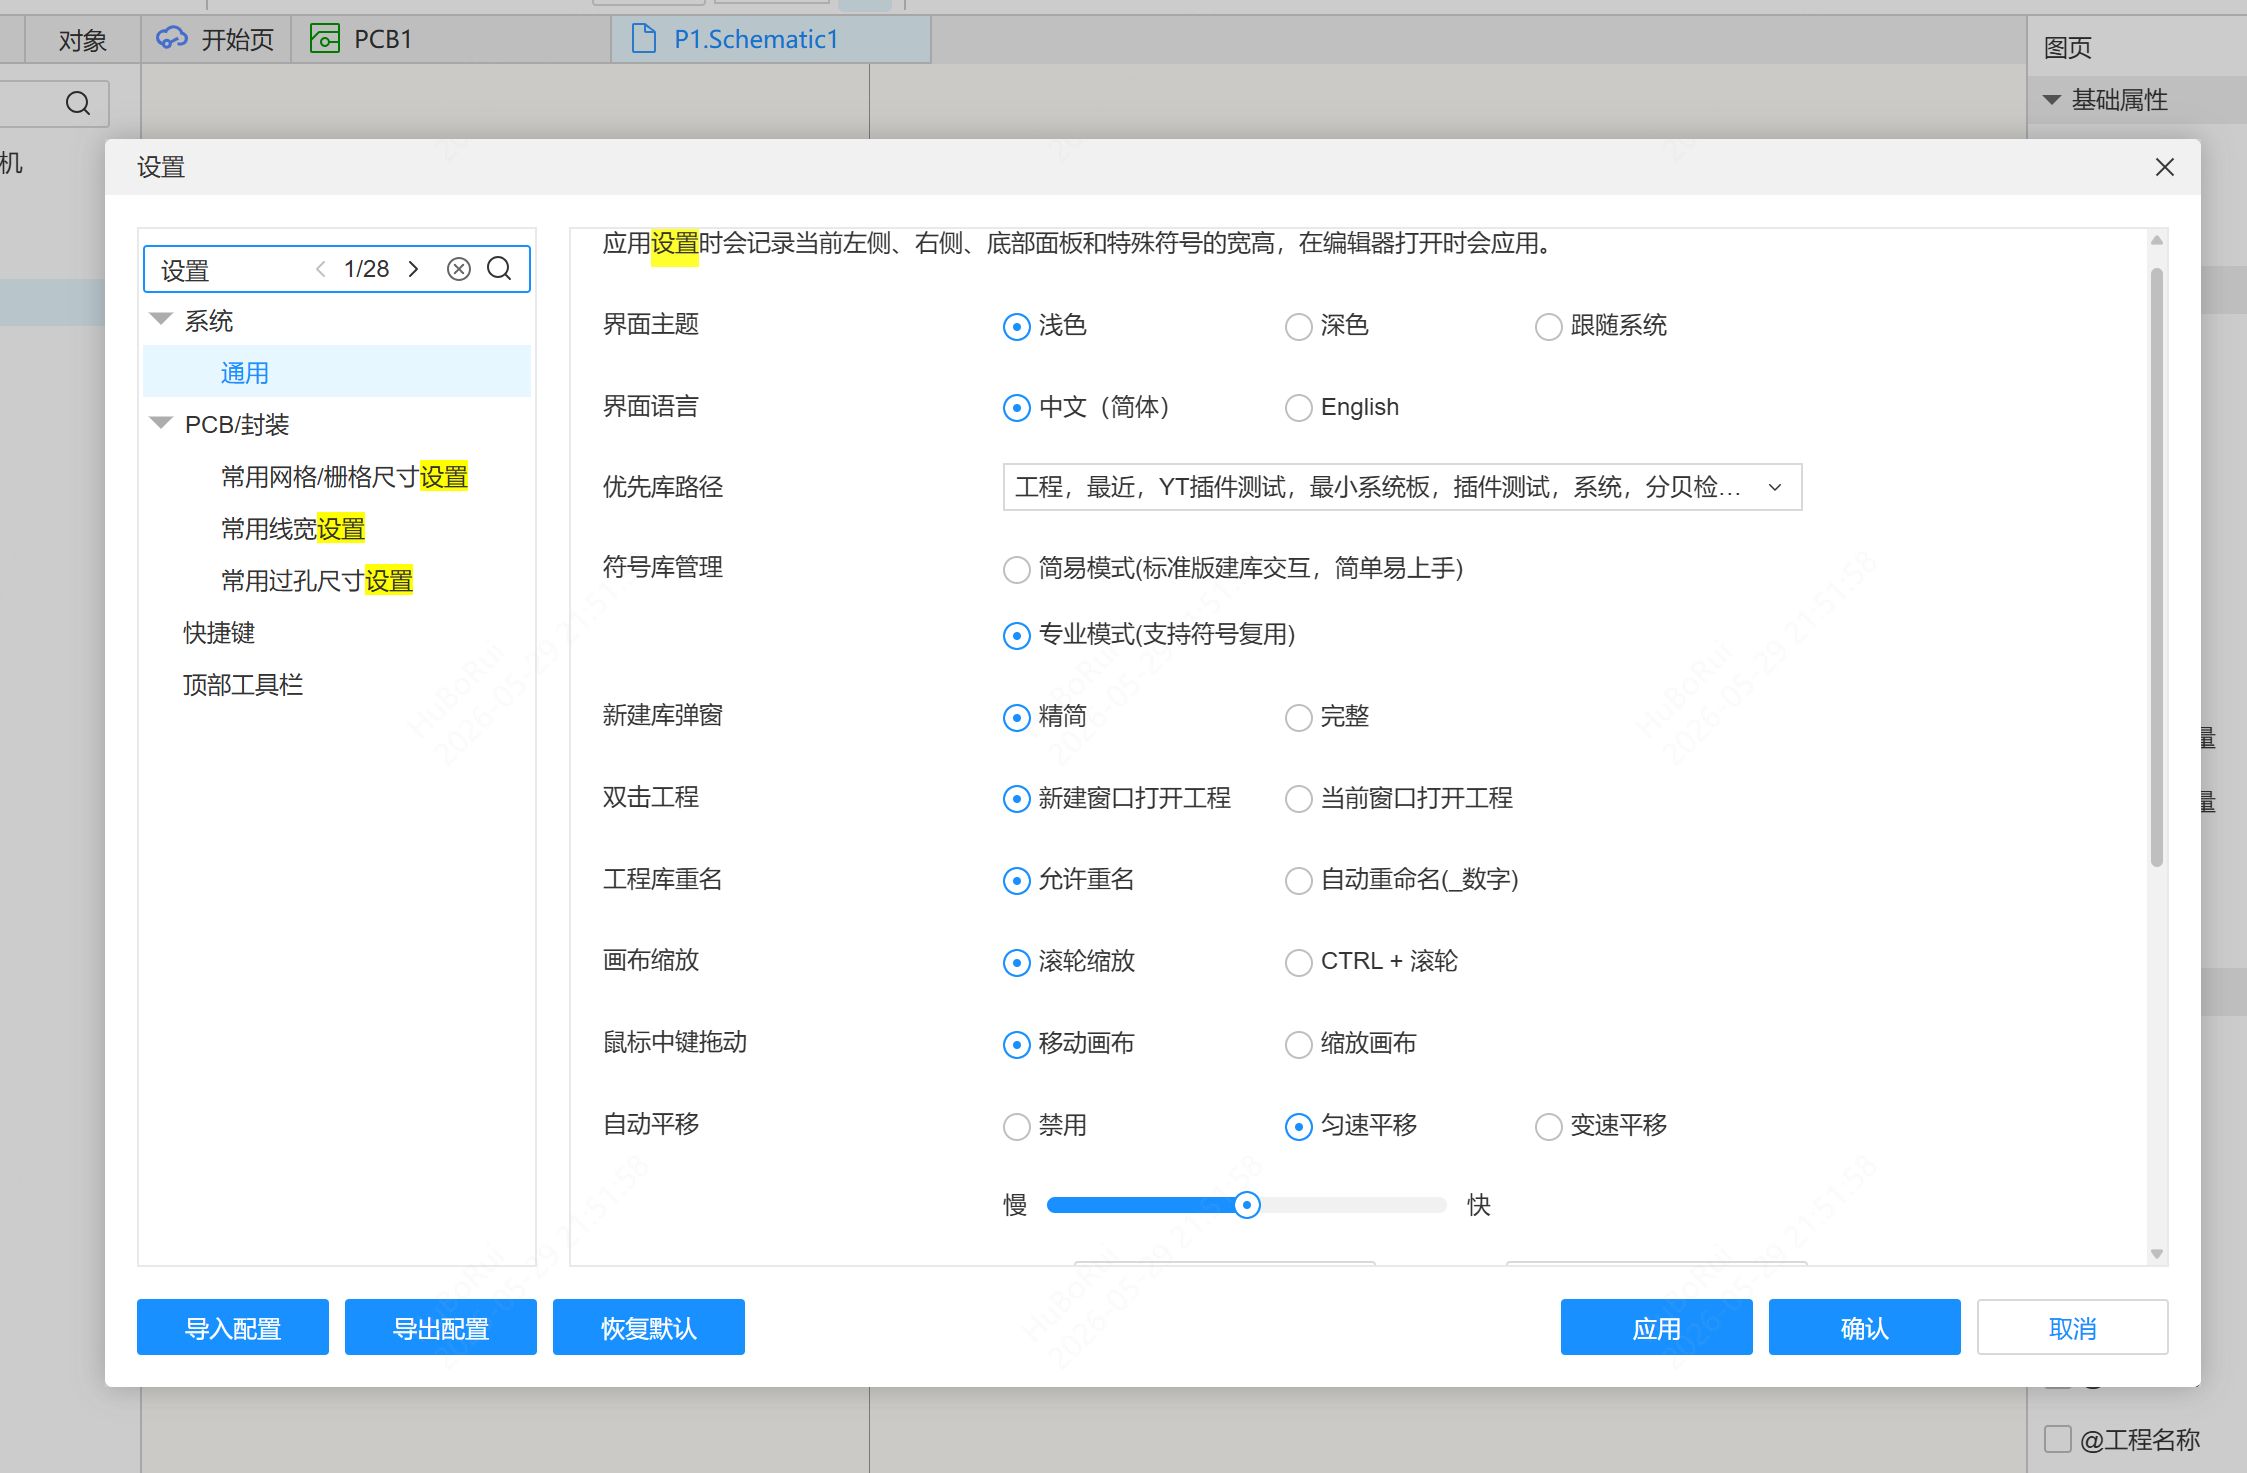Image resolution: width=2247 pixels, height=1473 pixels.
Task: Close the settings dialog with X
Action: click(x=2164, y=167)
